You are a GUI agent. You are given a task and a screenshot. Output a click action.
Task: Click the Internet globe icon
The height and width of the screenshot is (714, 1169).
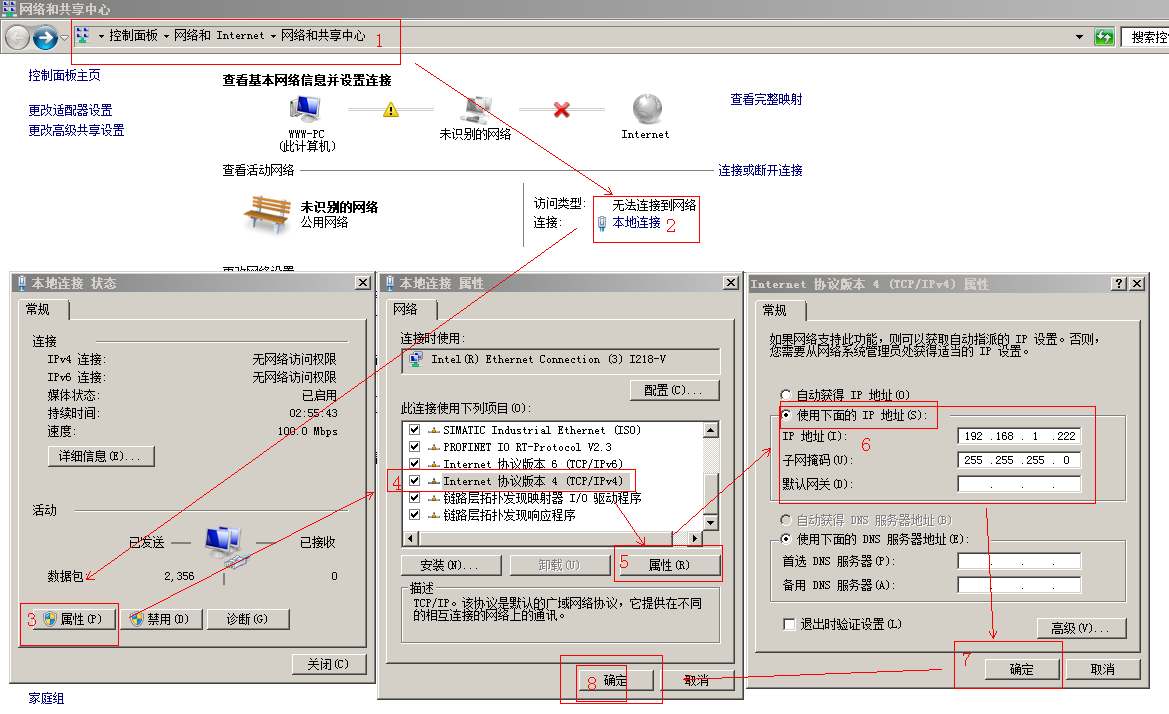point(647,110)
